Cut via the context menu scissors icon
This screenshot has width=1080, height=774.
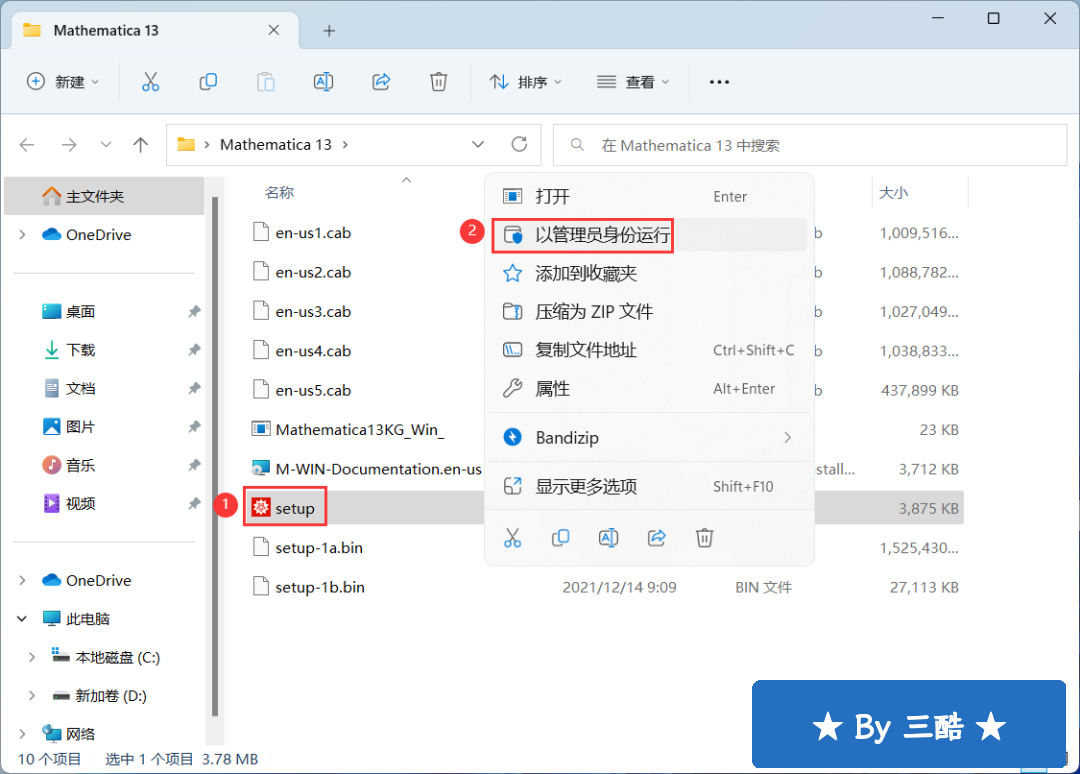click(512, 538)
